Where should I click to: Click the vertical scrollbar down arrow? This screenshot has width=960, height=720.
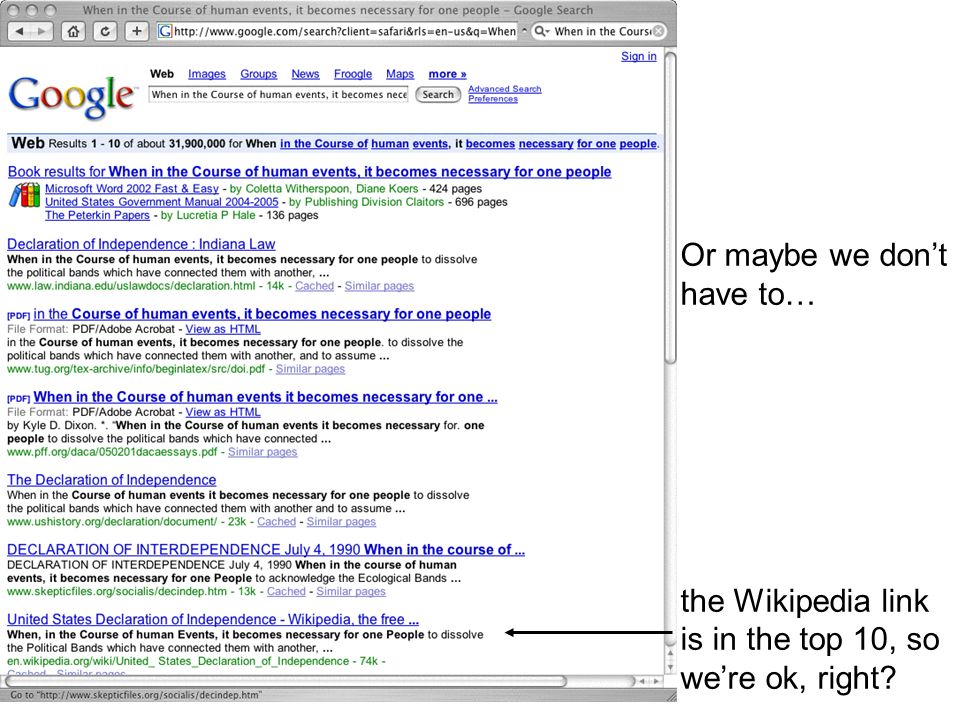[670, 667]
